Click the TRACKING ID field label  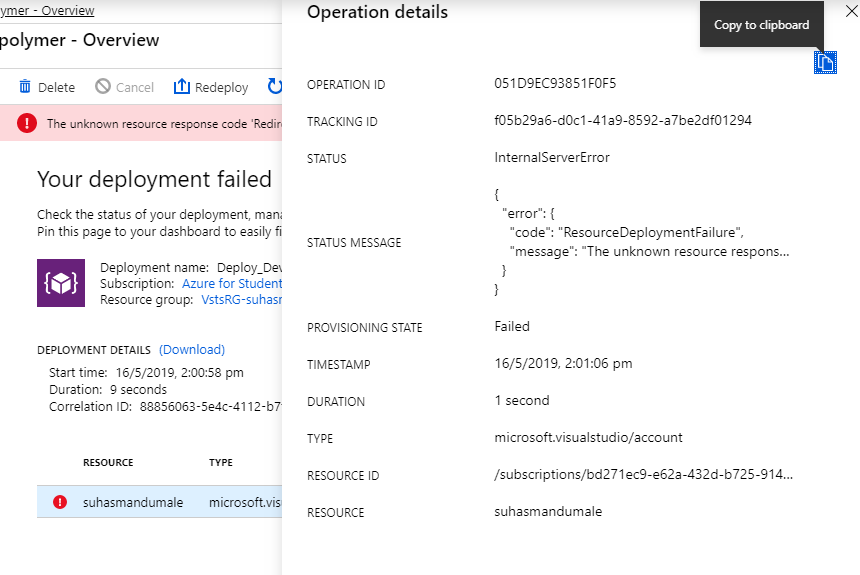tap(342, 122)
